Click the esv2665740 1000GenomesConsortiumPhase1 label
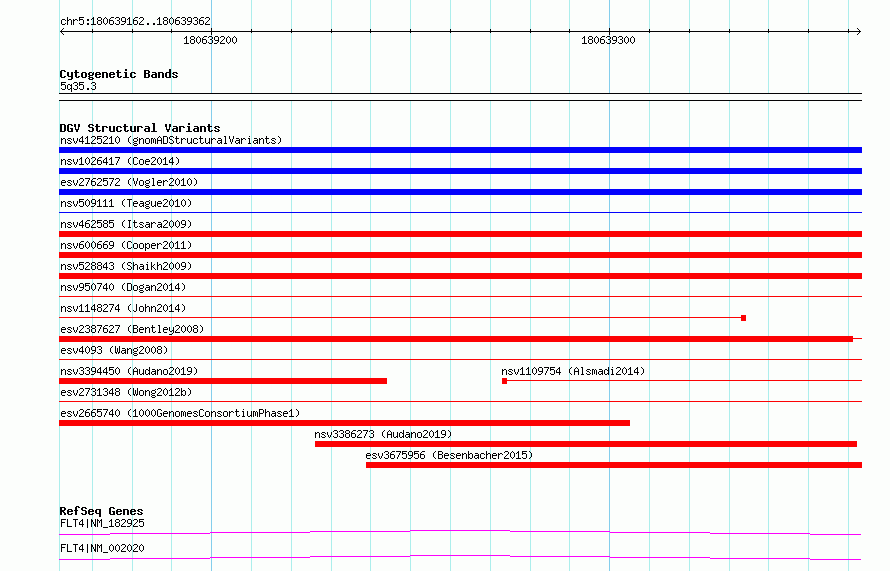Viewport: 890px width, 571px height. pyautogui.click(x=180, y=413)
